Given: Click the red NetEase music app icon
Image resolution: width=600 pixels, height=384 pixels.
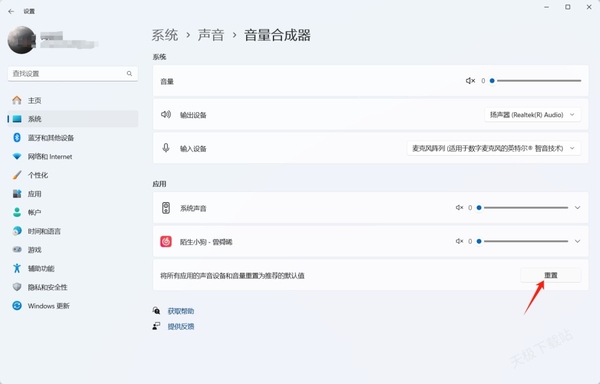Looking at the screenshot, I should coord(166,241).
